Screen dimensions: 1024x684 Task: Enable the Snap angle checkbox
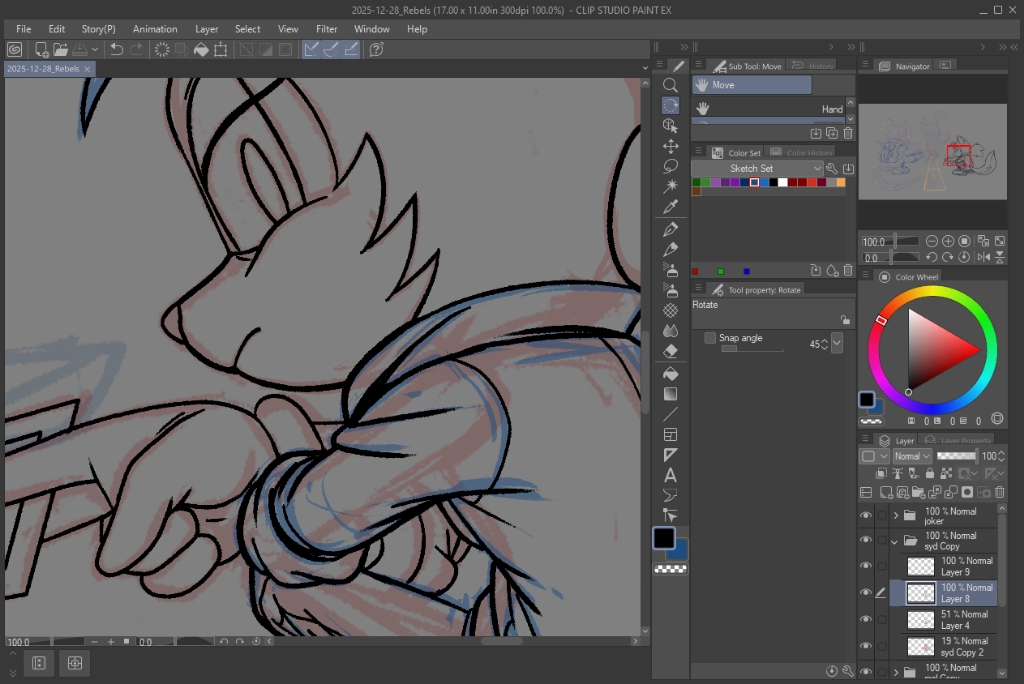(x=710, y=338)
